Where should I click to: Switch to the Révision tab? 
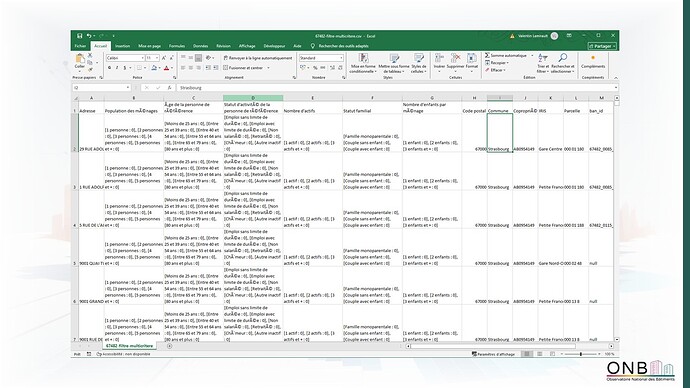(x=223, y=46)
